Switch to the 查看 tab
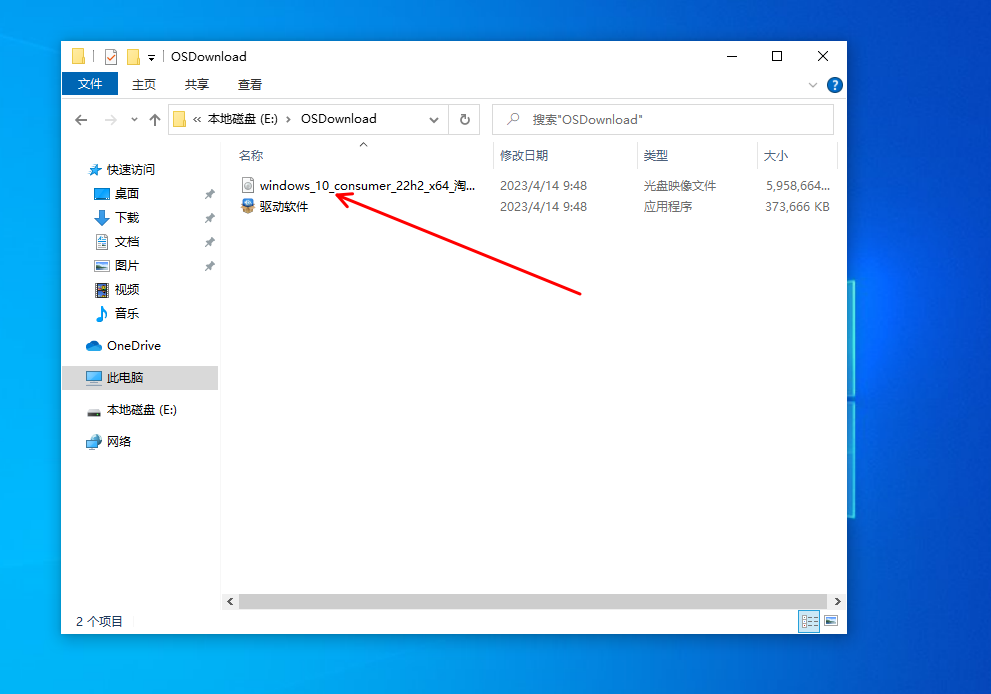991x694 pixels. 250,84
